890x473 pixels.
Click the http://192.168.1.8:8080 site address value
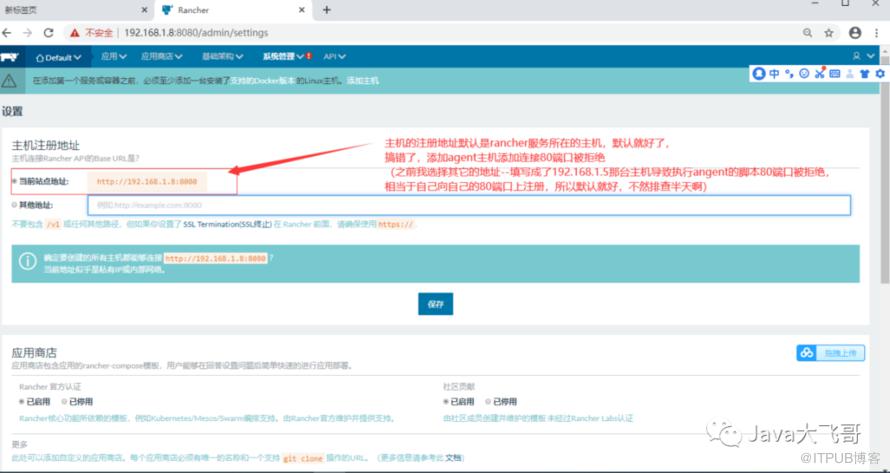pos(147,182)
